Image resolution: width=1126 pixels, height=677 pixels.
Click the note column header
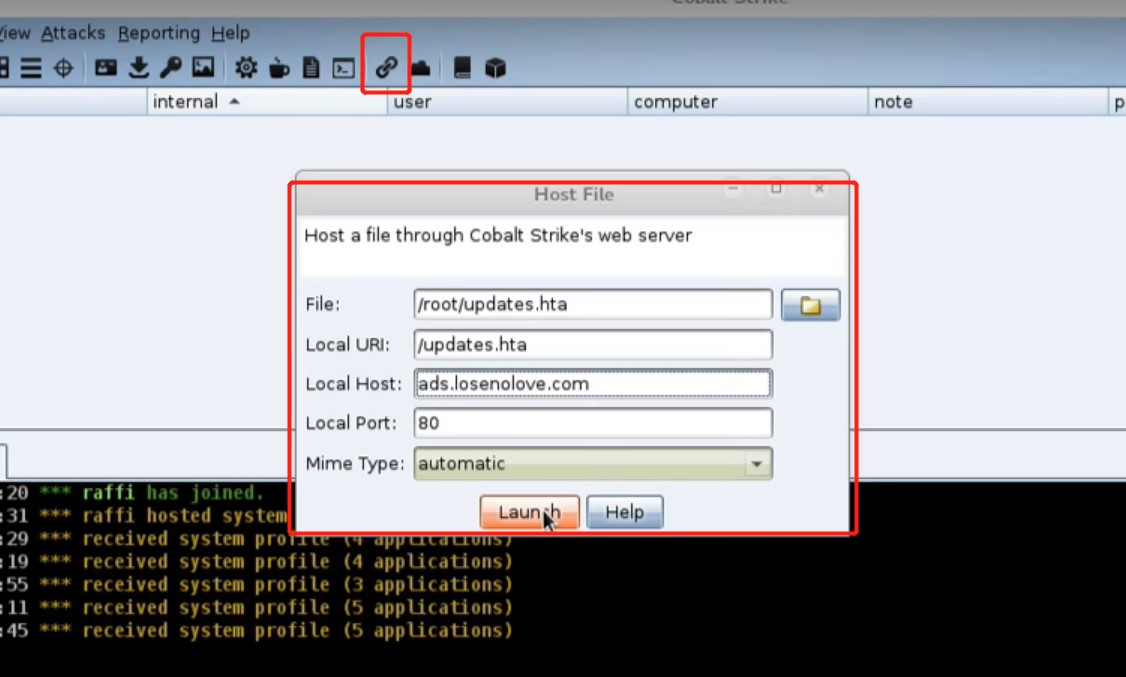pos(987,102)
